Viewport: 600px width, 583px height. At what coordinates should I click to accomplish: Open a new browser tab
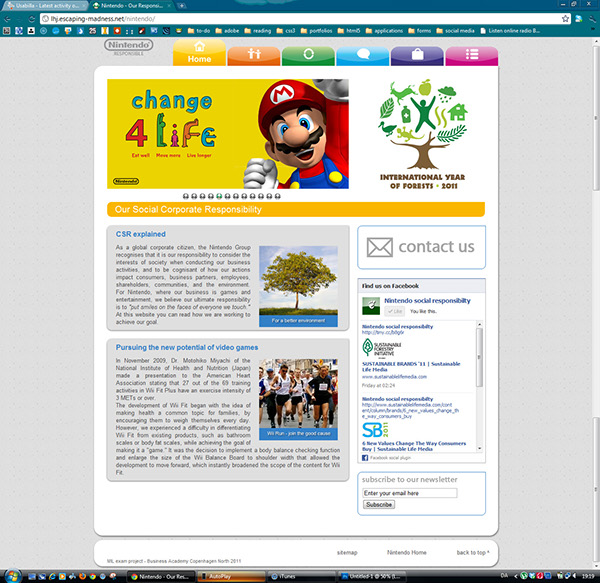181,5
